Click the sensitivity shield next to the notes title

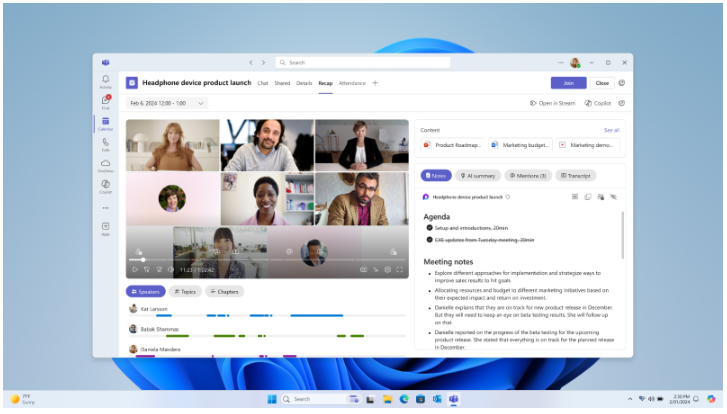click(x=508, y=197)
